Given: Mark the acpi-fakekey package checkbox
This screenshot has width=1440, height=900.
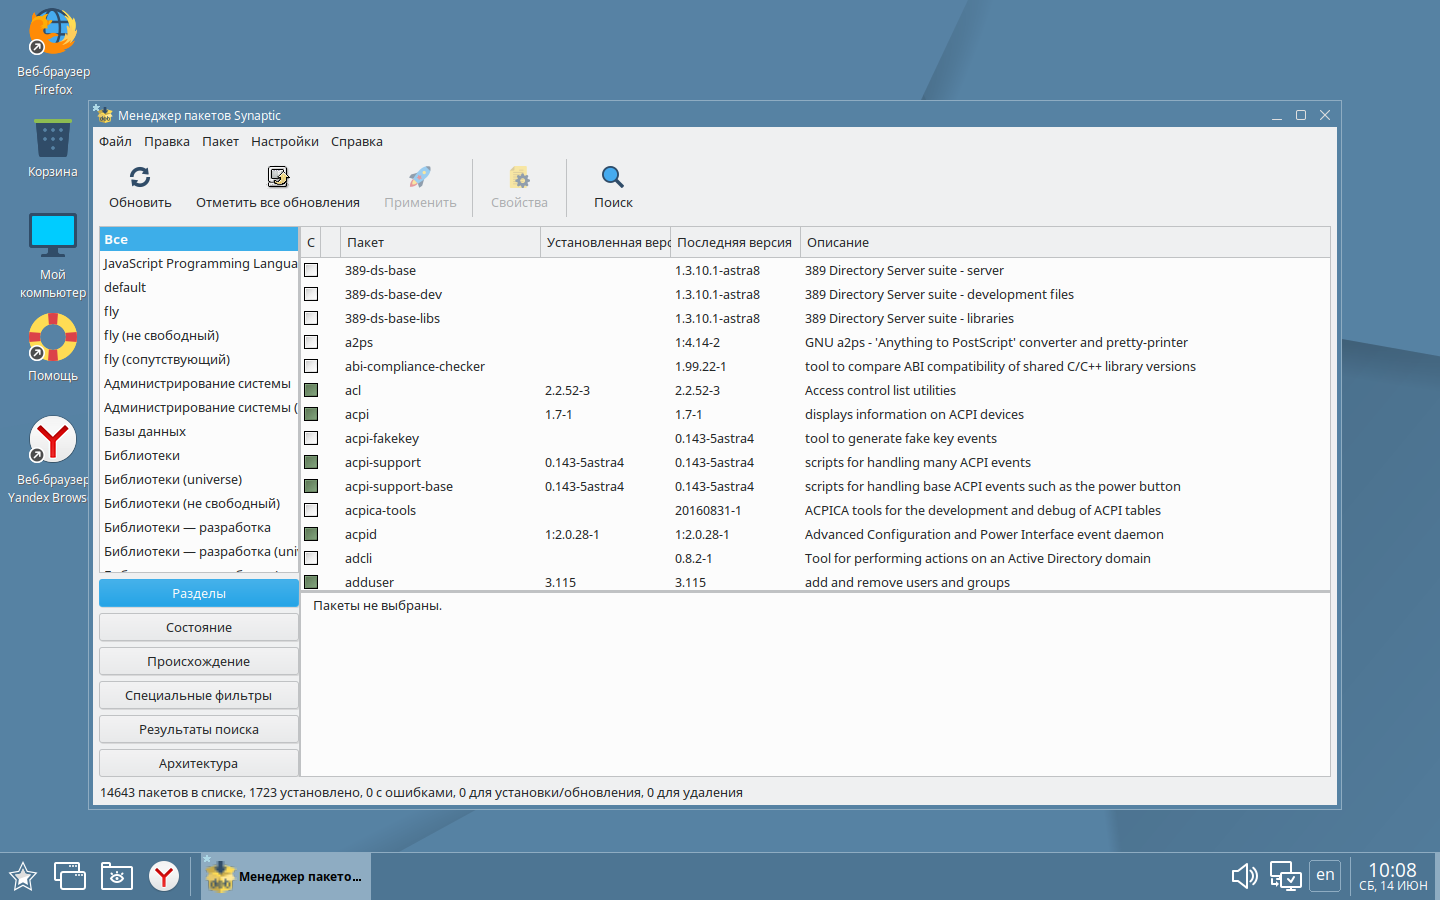Looking at the screenshot, I should pyautogui.click(x=311, y=438).
